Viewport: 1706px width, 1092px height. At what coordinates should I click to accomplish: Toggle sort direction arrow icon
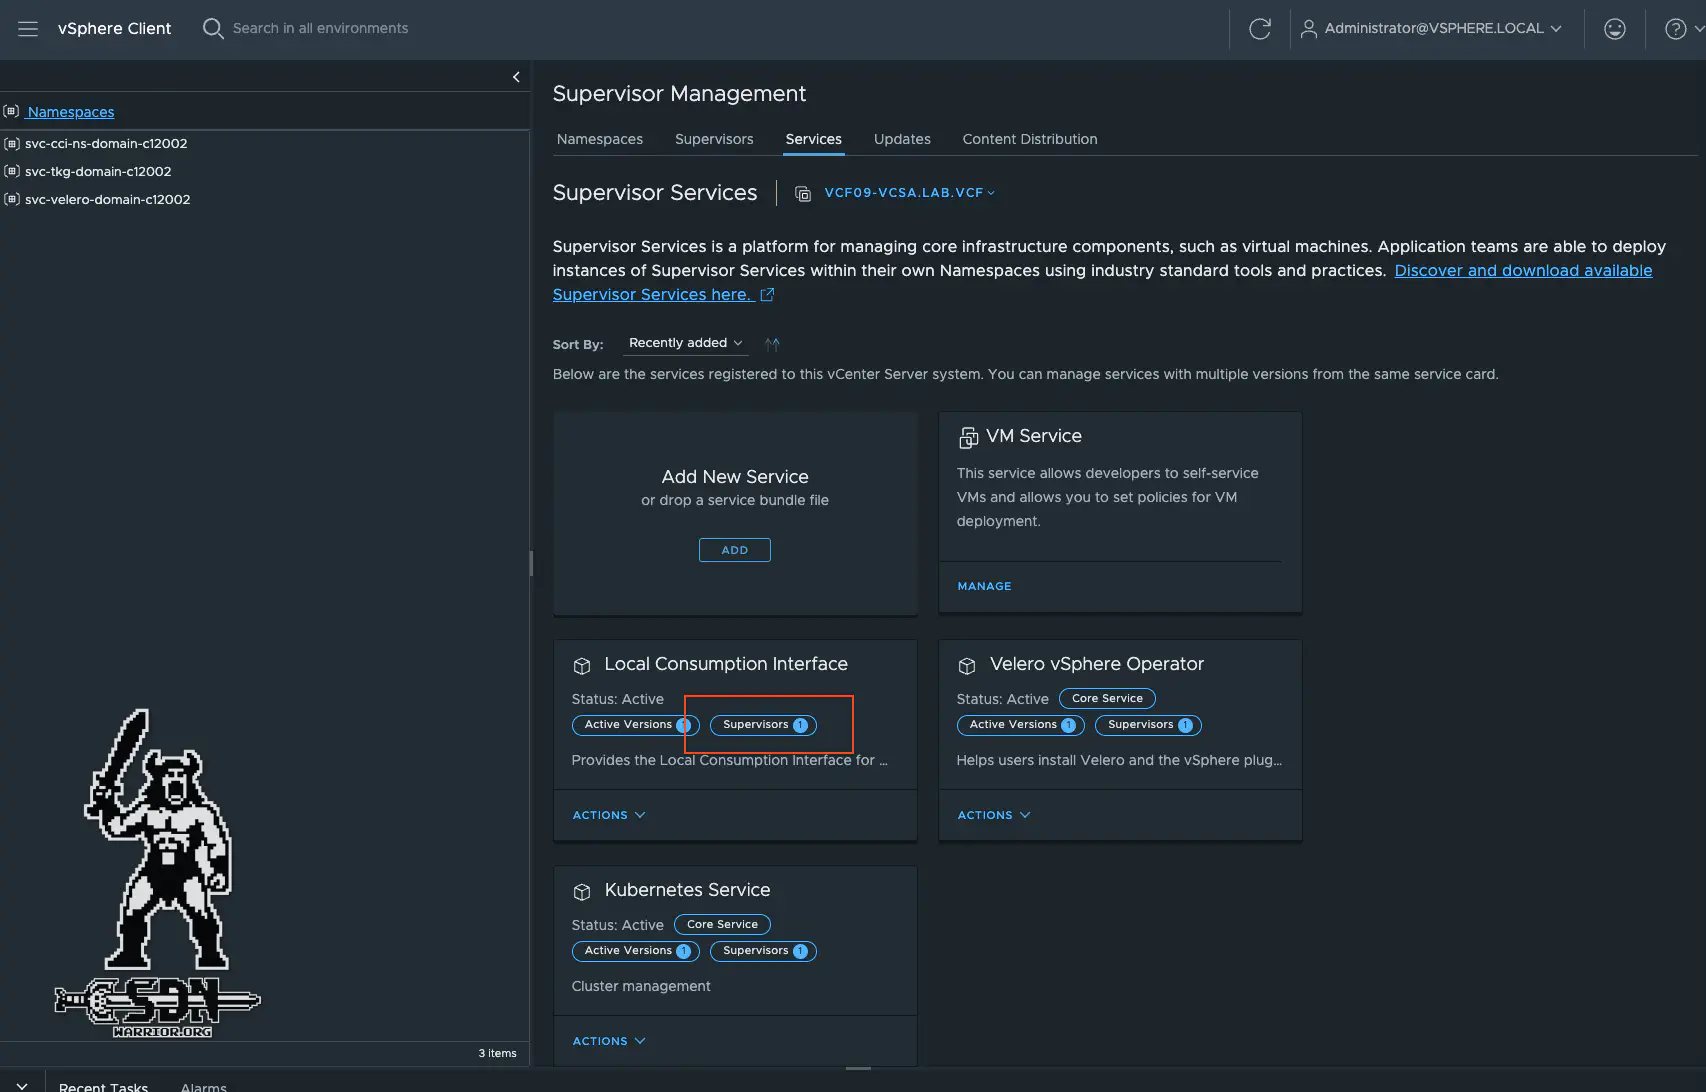[772, 344]
